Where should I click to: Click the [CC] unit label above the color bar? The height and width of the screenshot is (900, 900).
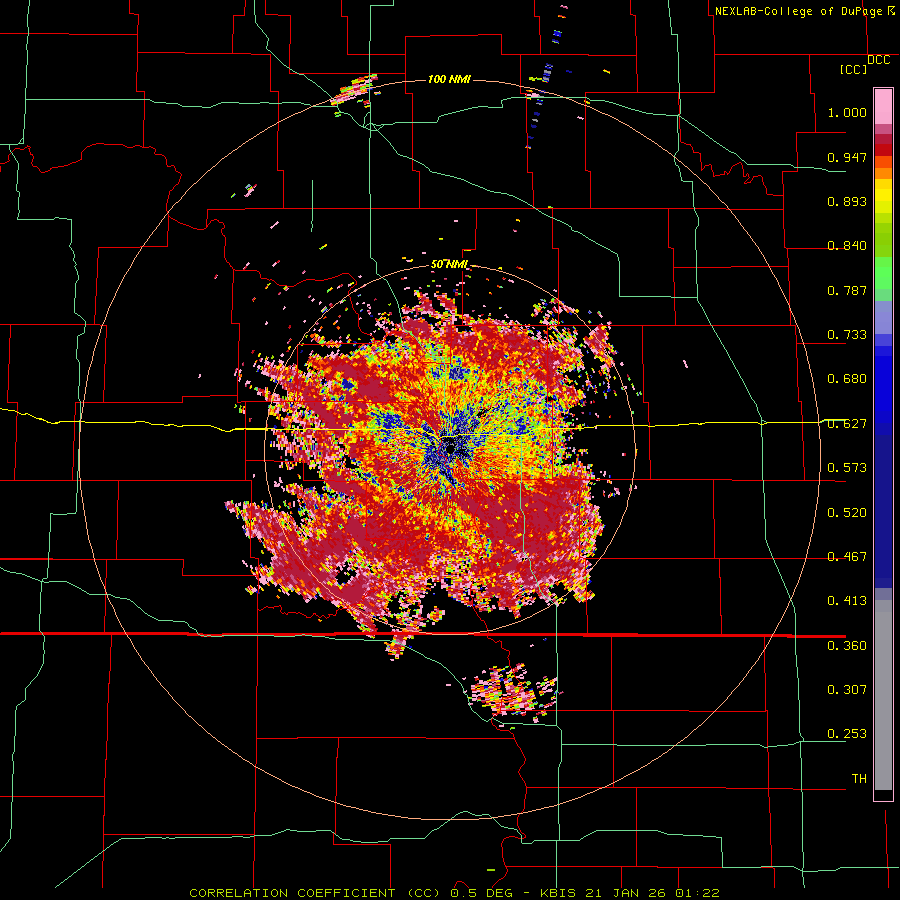[x=854, y=69]
